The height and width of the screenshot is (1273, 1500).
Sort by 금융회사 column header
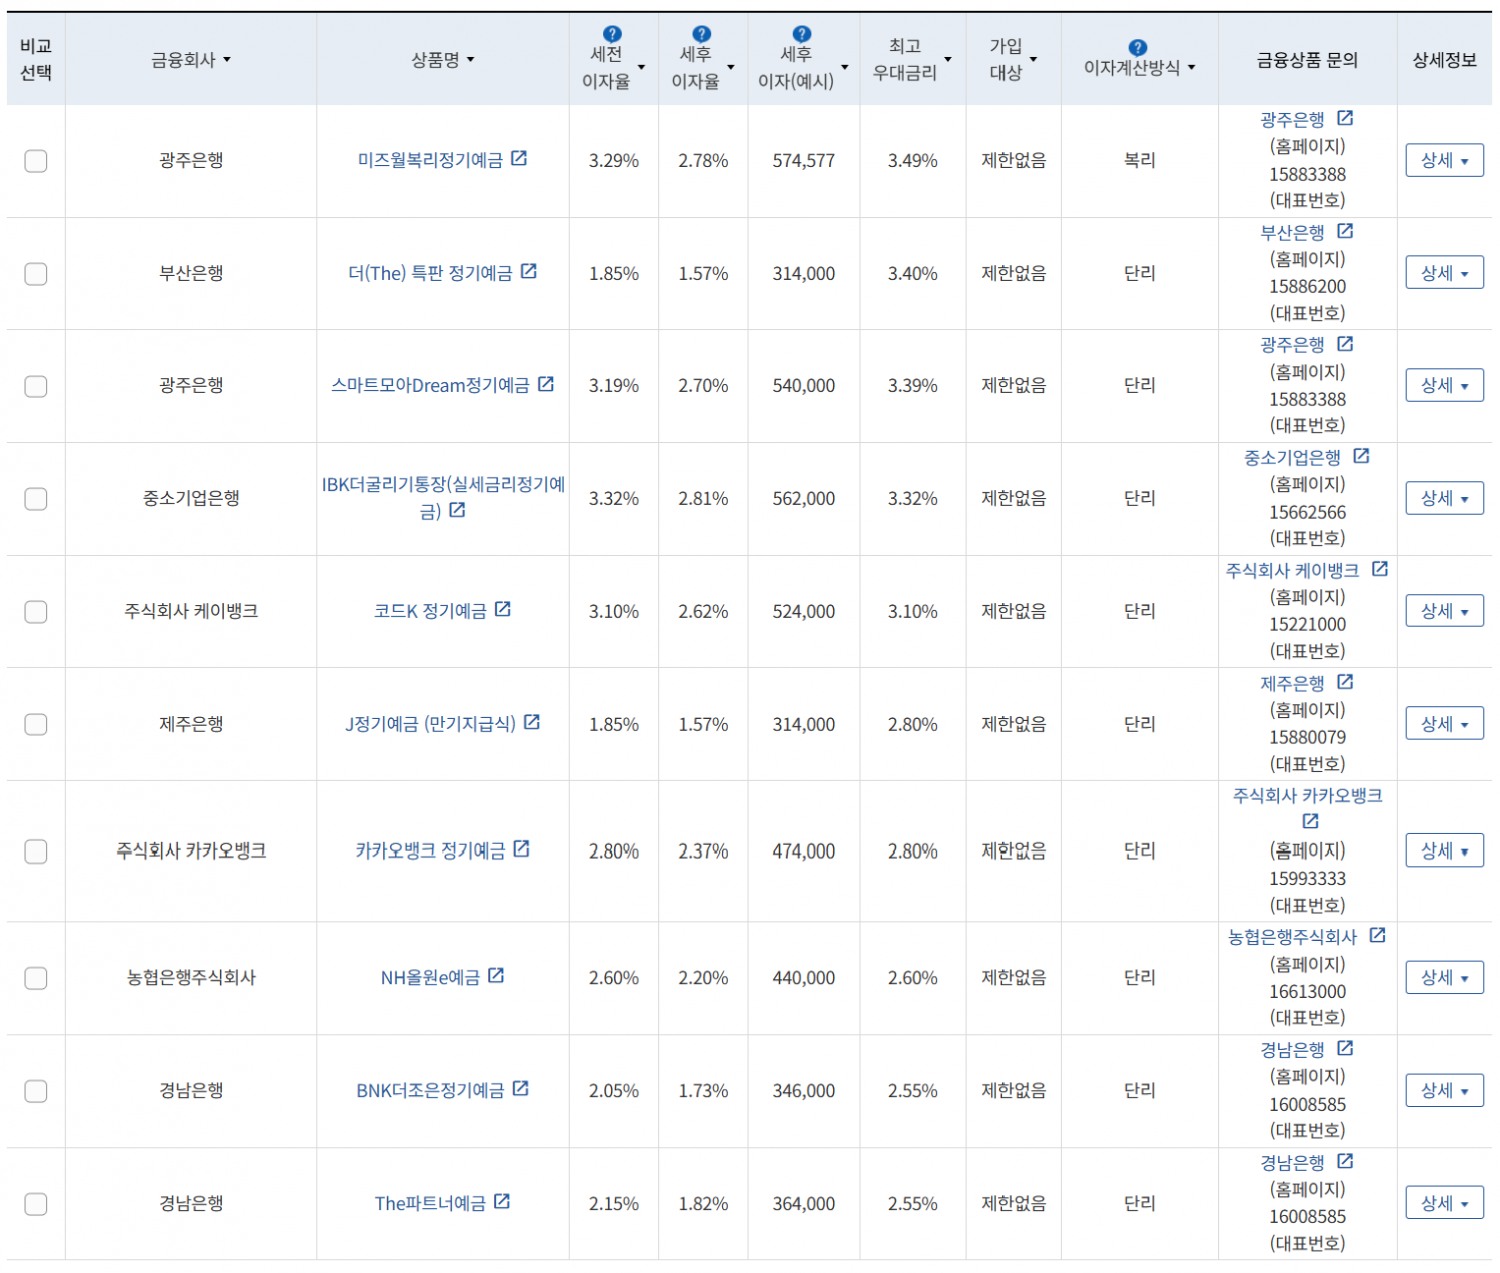click(191, 60)
